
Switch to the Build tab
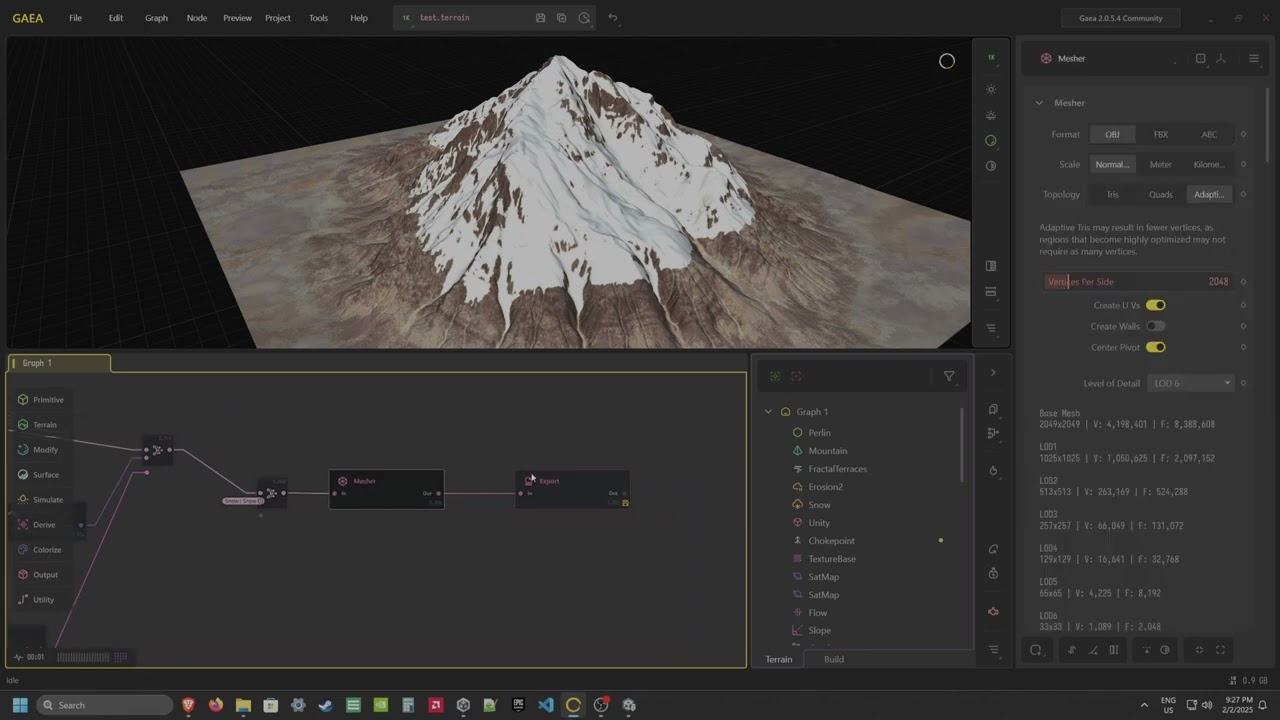pyautogui.click(x=834, y=659)
